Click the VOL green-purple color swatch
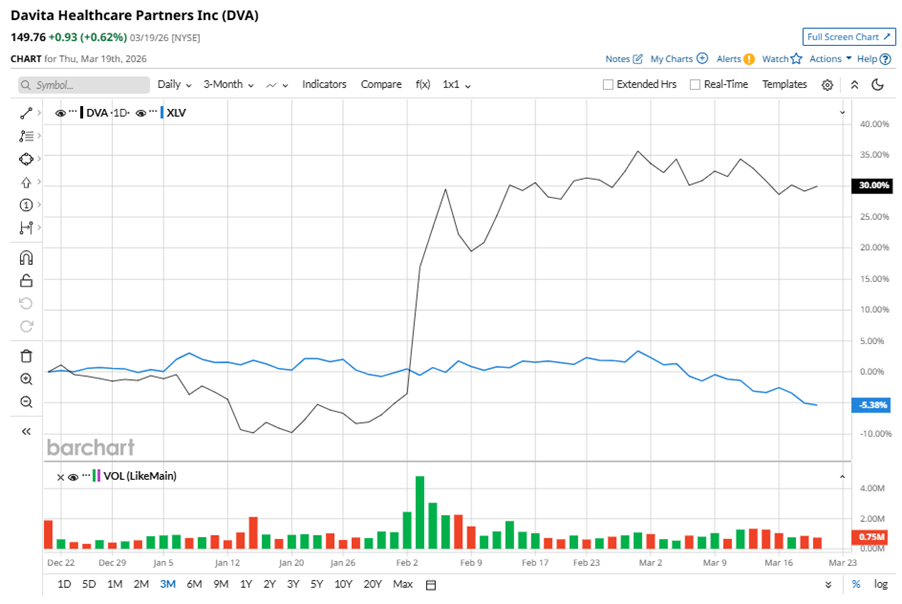The image size is (902, 604). pos(96,476)
